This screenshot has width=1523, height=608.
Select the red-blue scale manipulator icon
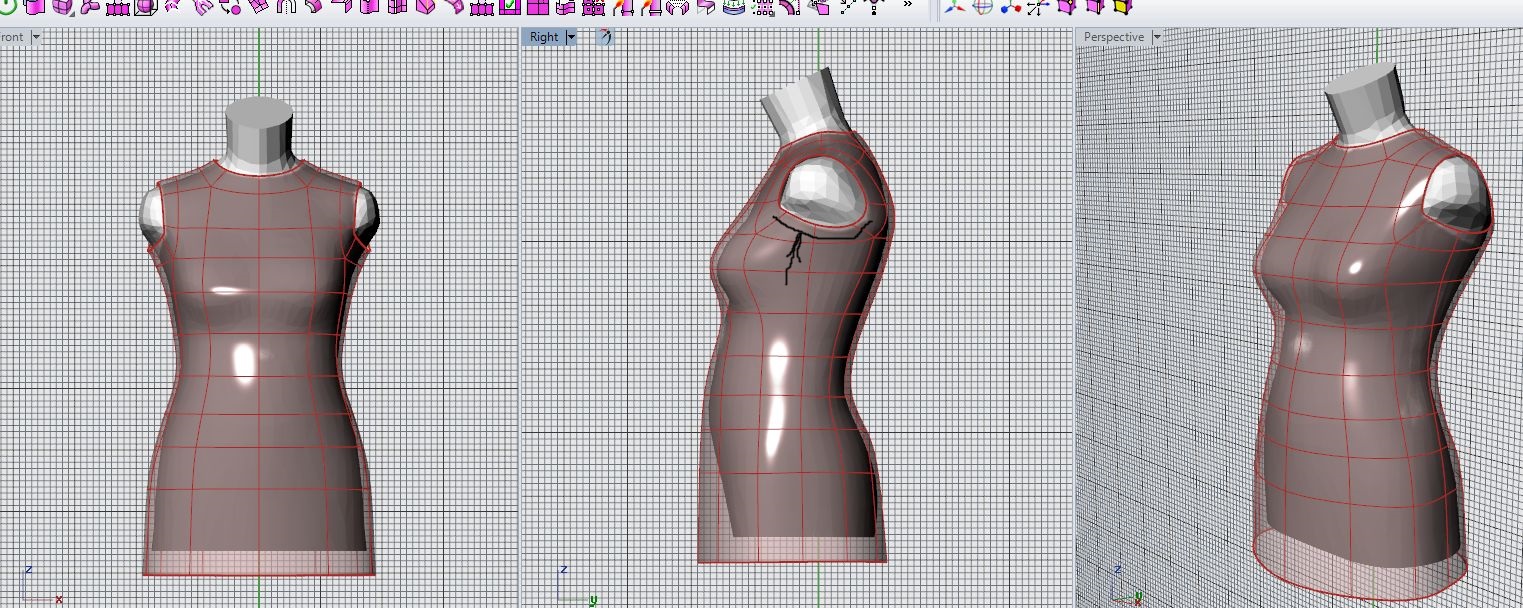[1010, 7]
